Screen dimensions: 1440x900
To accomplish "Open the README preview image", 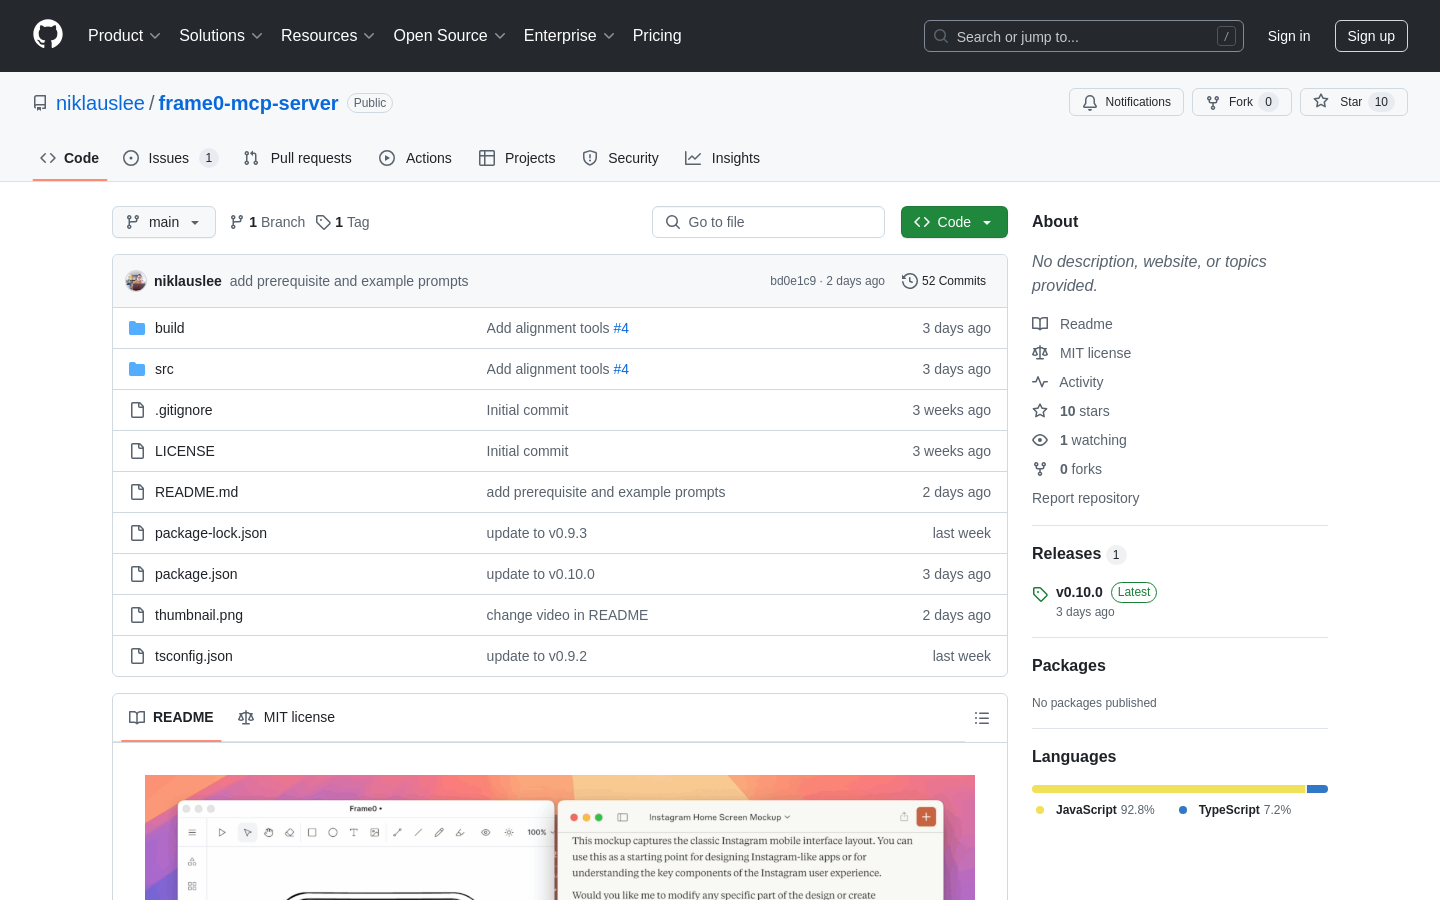I will pos(560,838).
